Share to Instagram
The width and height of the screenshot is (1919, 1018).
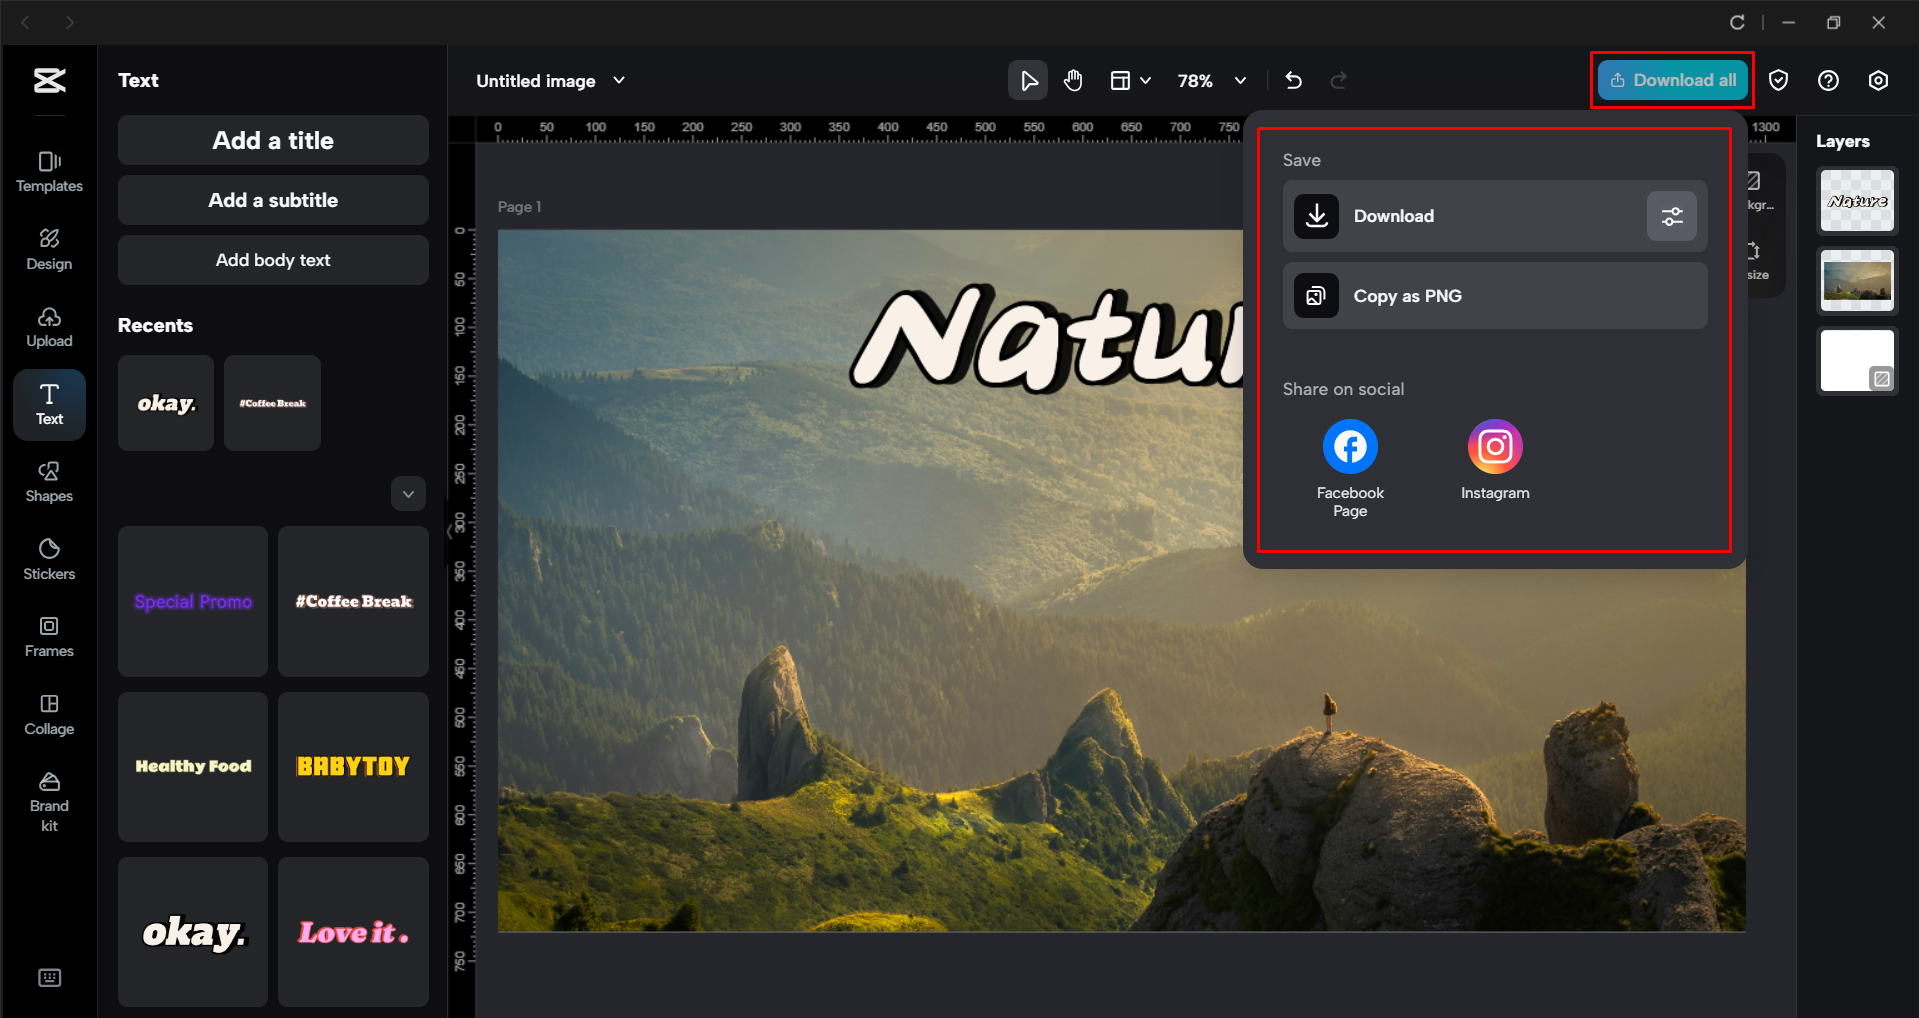(1494, 447)
